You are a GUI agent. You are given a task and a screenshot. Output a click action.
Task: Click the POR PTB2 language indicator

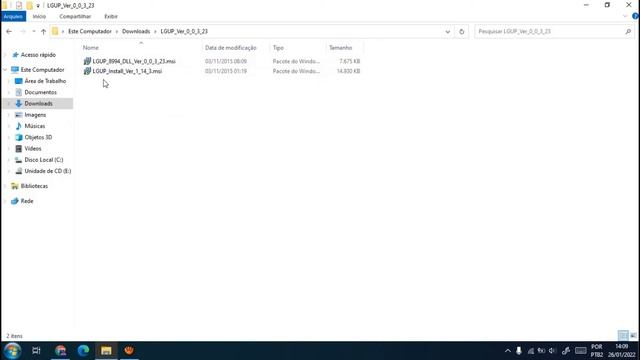pyautogui.click(x=596, y=351)
